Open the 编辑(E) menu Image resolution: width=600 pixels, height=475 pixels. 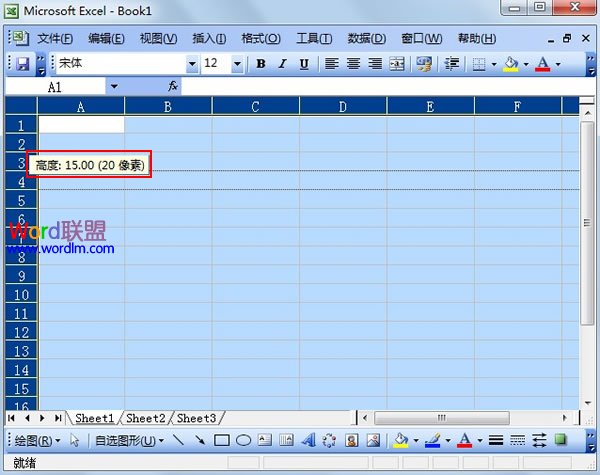coord(106,39)
